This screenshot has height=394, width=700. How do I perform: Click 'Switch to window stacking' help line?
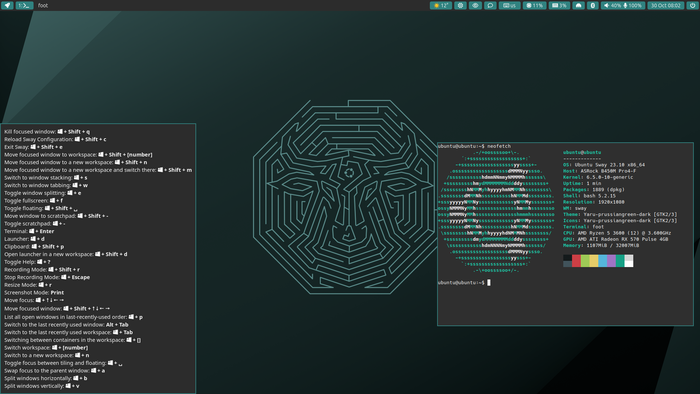[46, 178]
